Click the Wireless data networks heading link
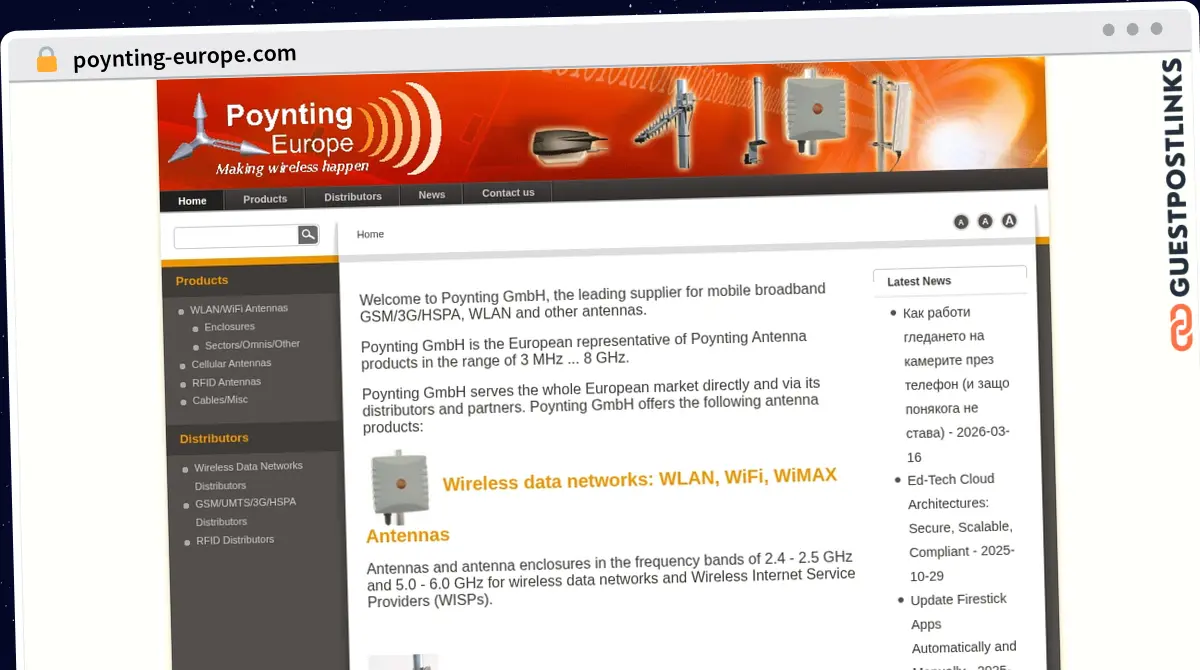Image resolution: width=1200 pixels, height=670 pixels. [602, 505]
